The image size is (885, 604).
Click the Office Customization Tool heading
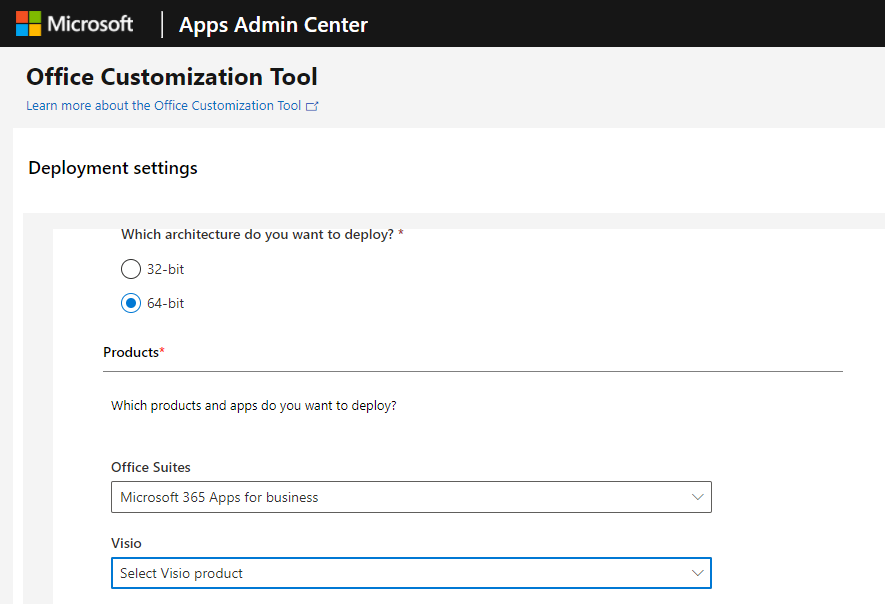coord(172,77)
